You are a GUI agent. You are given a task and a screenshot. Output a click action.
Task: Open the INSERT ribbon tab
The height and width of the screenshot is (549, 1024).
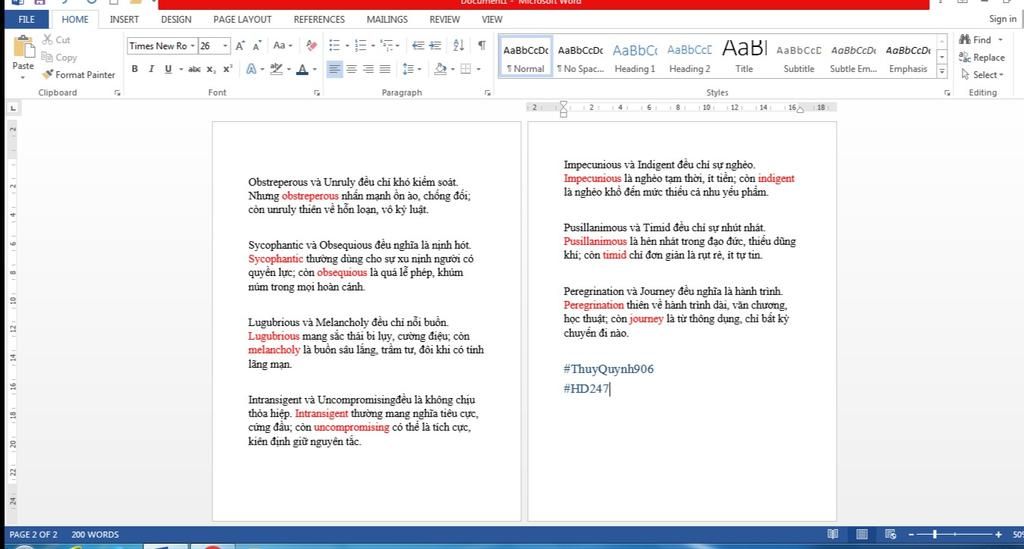[x=124, y=19]
